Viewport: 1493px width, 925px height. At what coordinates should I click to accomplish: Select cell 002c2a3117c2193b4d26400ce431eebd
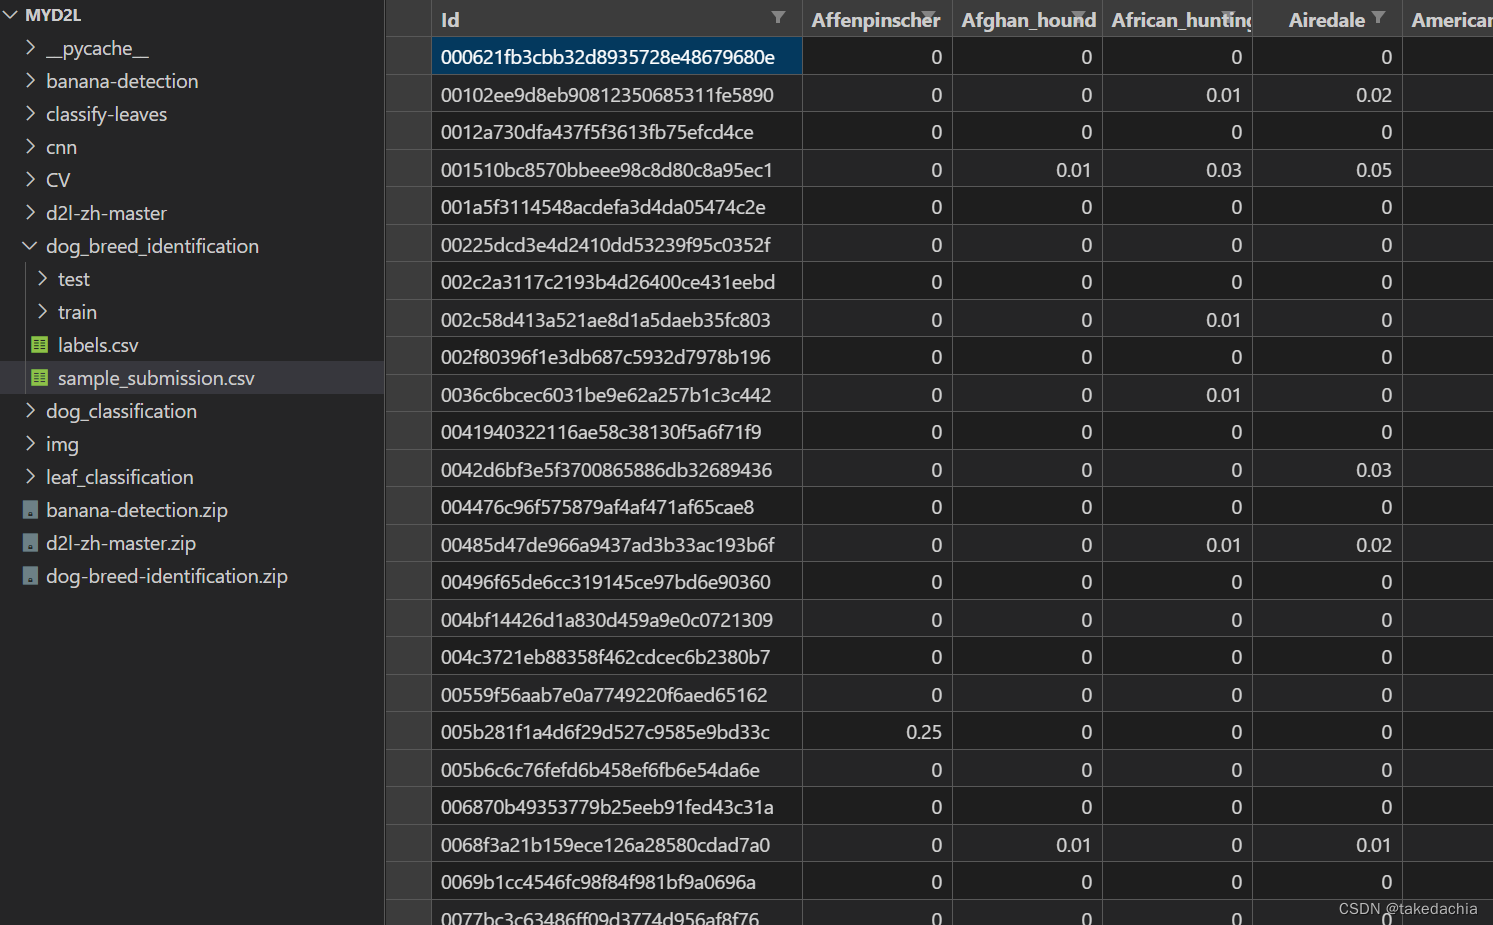pos(617,282)
